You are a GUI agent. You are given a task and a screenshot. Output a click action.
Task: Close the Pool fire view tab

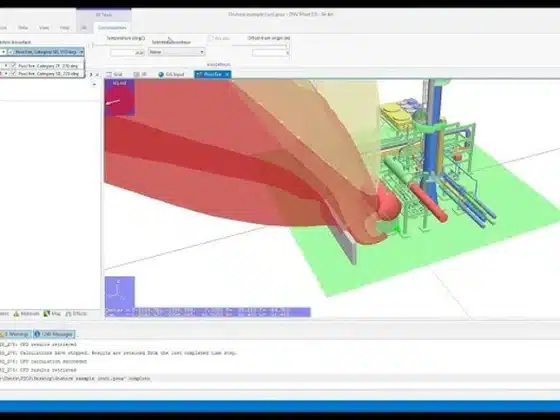[x=227, y=74]
